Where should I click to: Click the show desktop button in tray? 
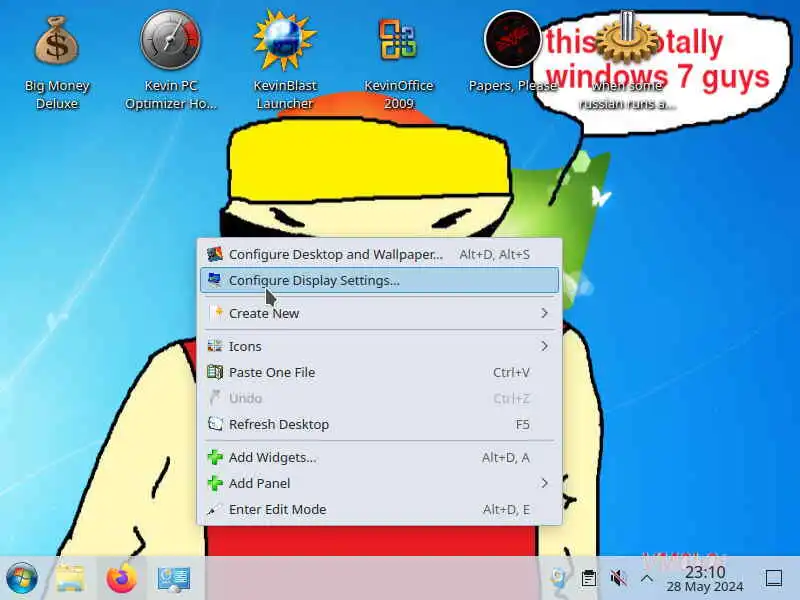[x=774, y=579]
